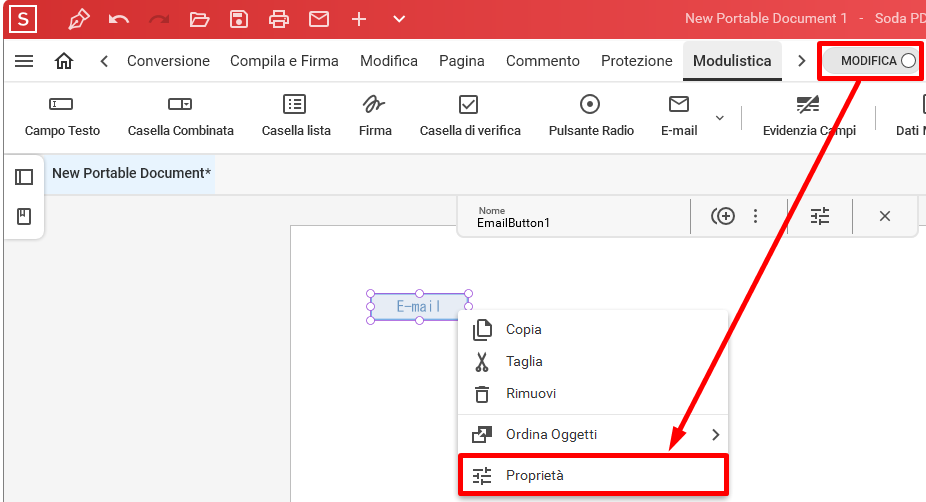The image size is (926, 502).
Task: Toggle Evidenzia Campi highlighting
Action: 809,116
